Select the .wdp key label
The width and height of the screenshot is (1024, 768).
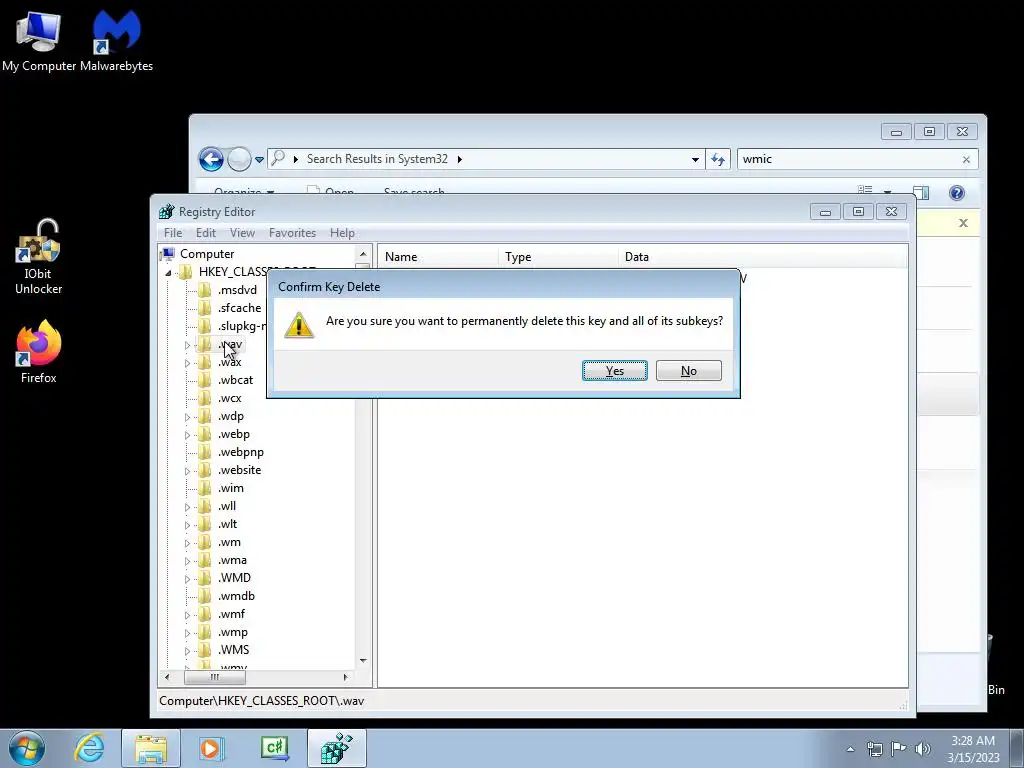231,416
